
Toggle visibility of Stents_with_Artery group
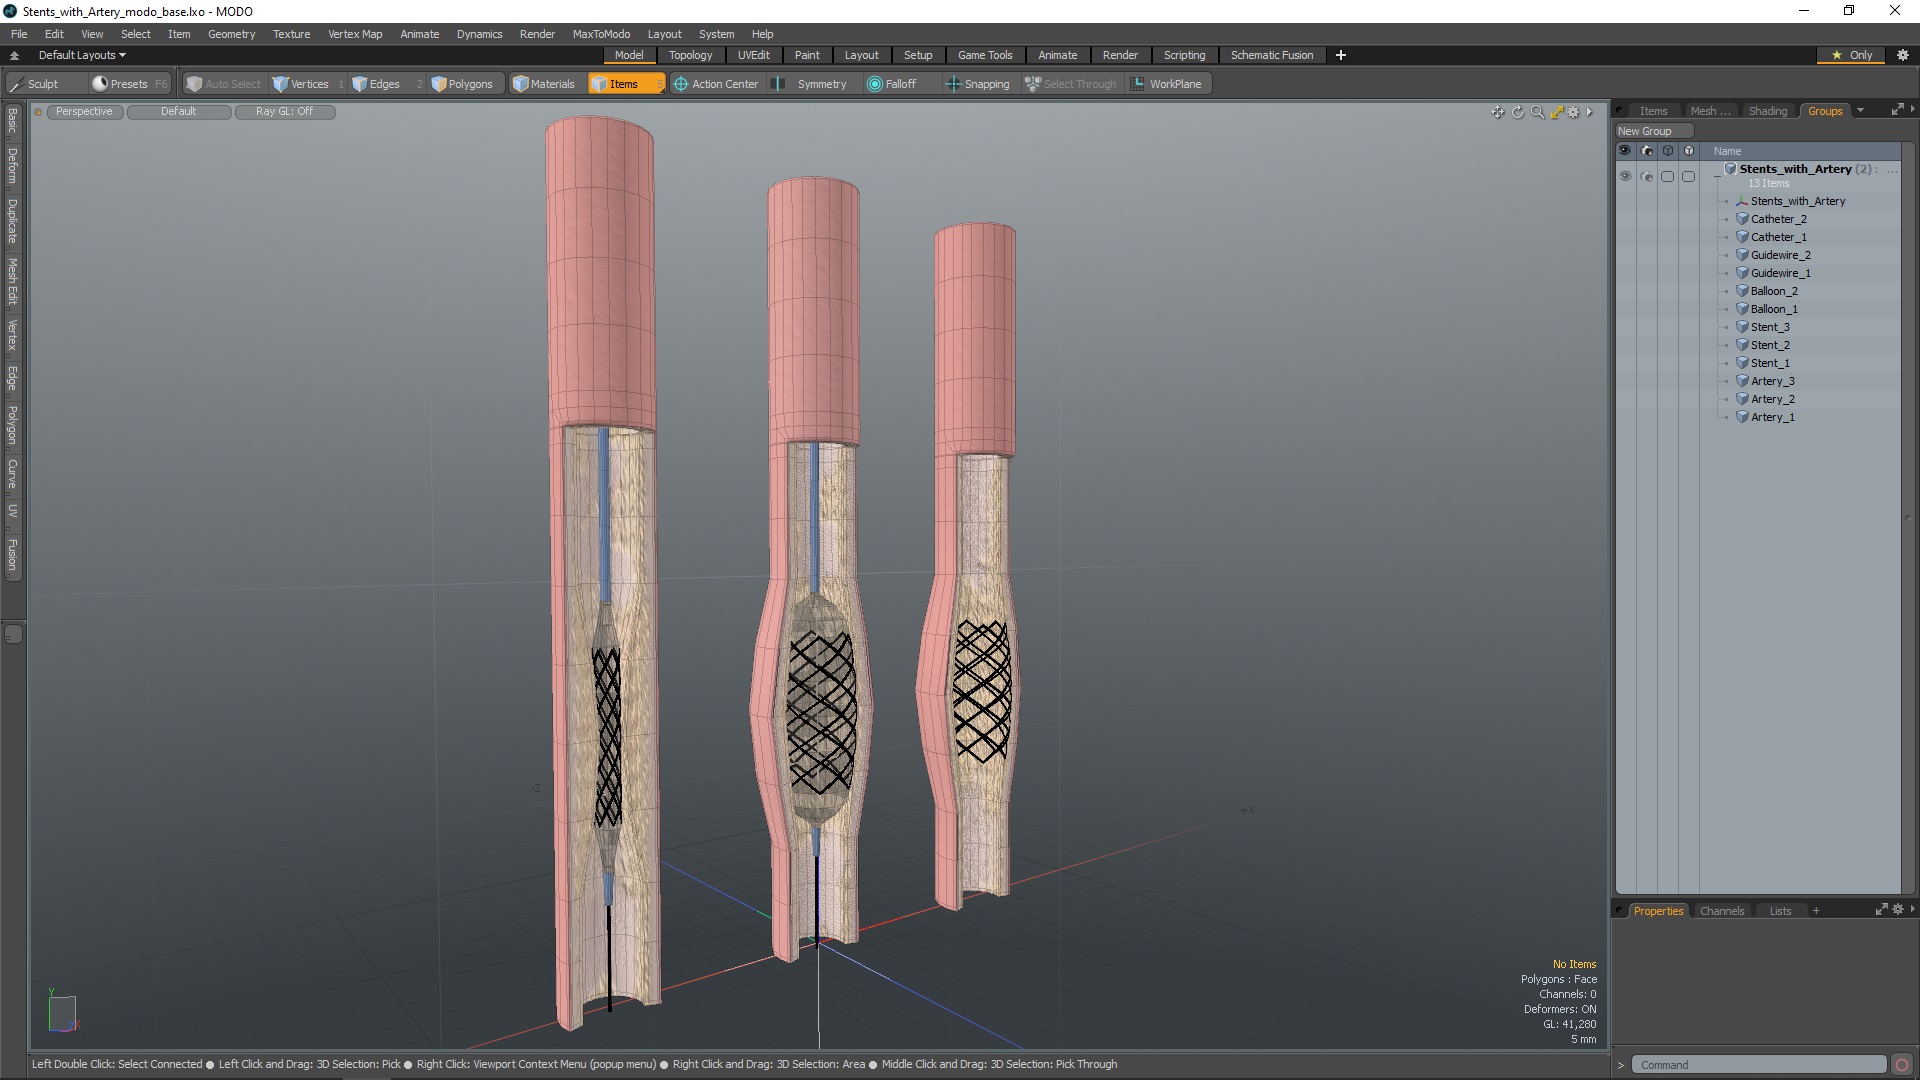click(x=1625, y=176)
